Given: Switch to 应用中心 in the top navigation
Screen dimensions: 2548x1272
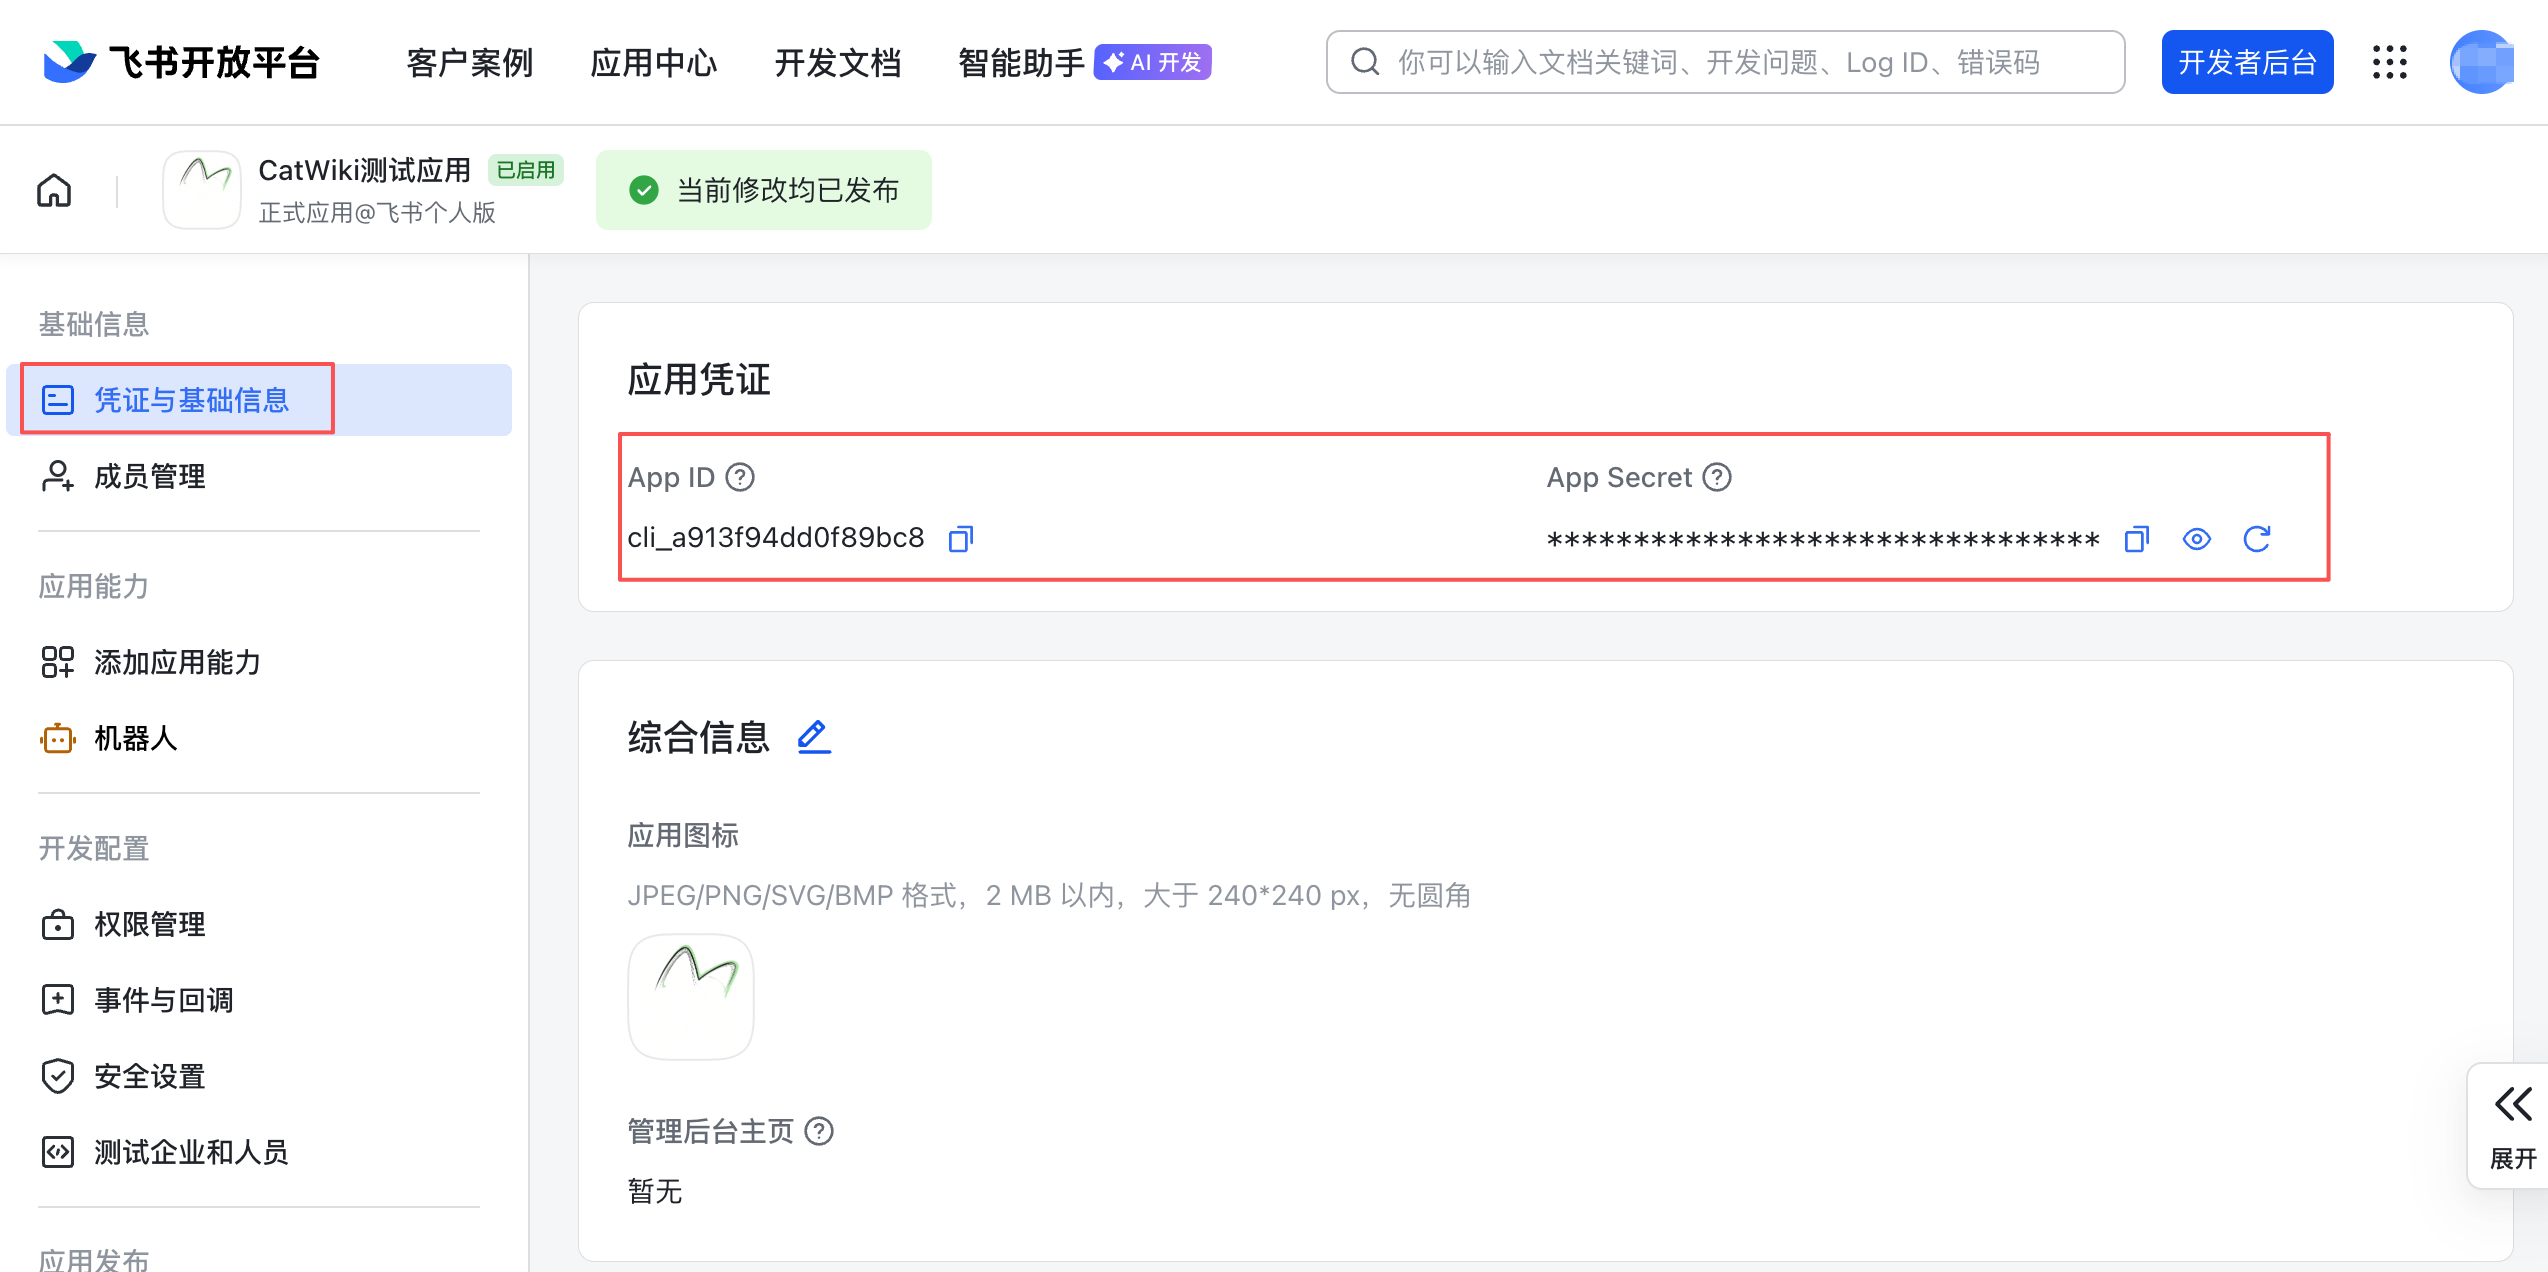Looking at the screenshot, I should pyautogui.click(x=653, y=62).
